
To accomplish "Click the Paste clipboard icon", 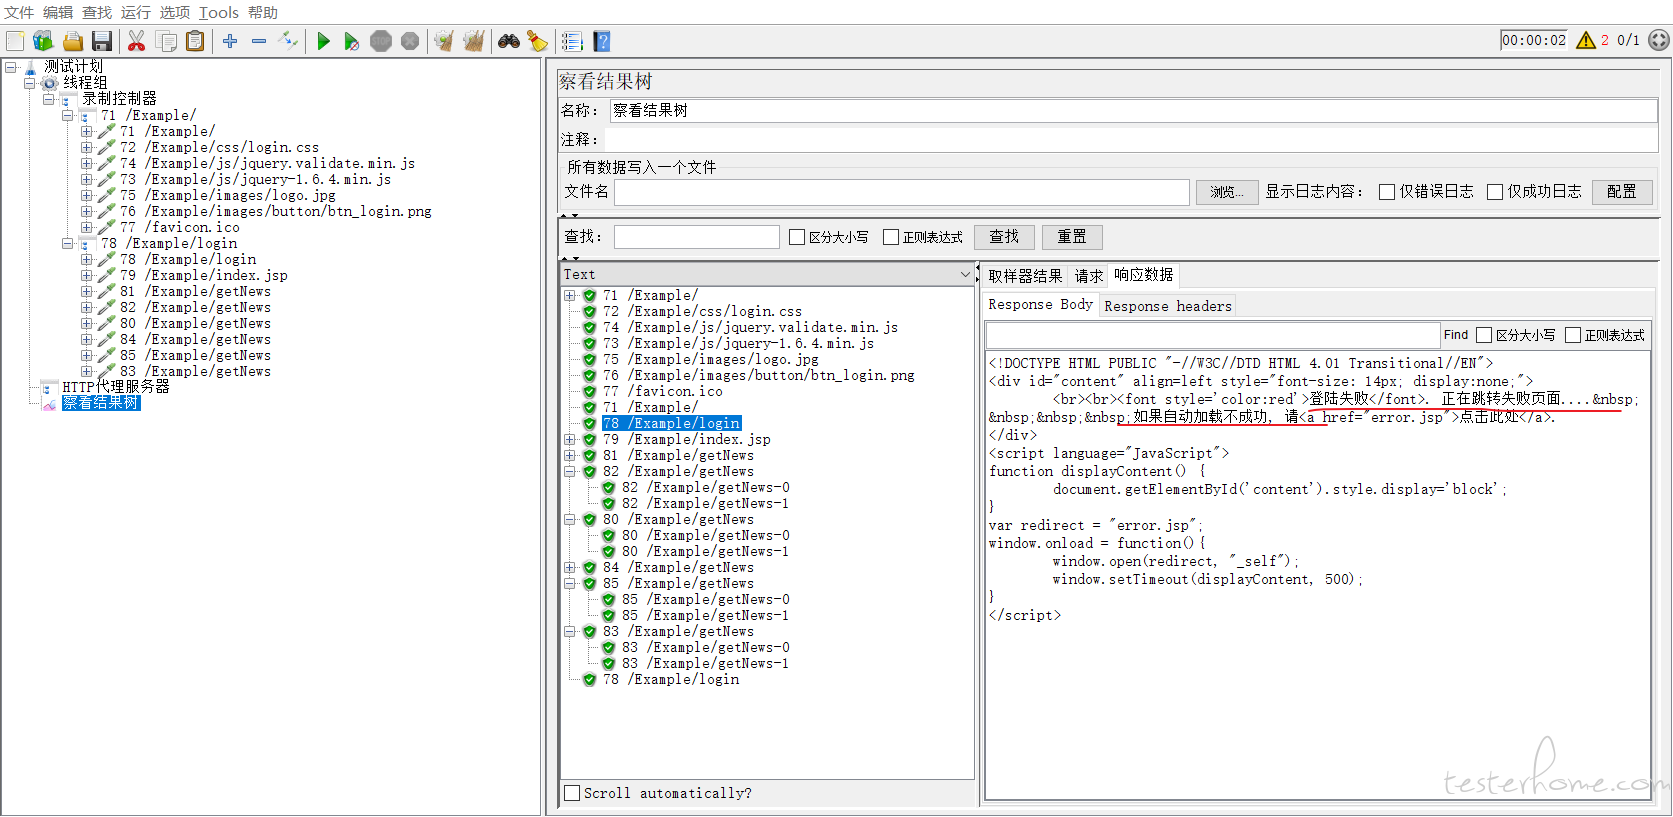I will [195, 41].
